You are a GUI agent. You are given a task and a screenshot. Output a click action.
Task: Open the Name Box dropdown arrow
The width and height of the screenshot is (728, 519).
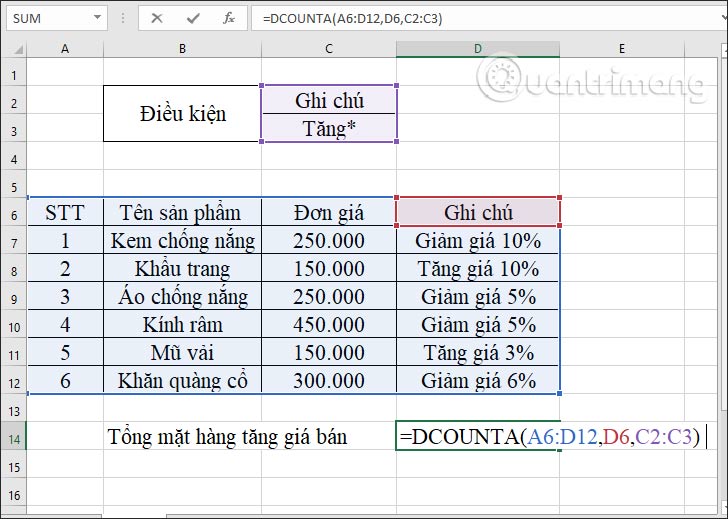click(x=97, y=18)
